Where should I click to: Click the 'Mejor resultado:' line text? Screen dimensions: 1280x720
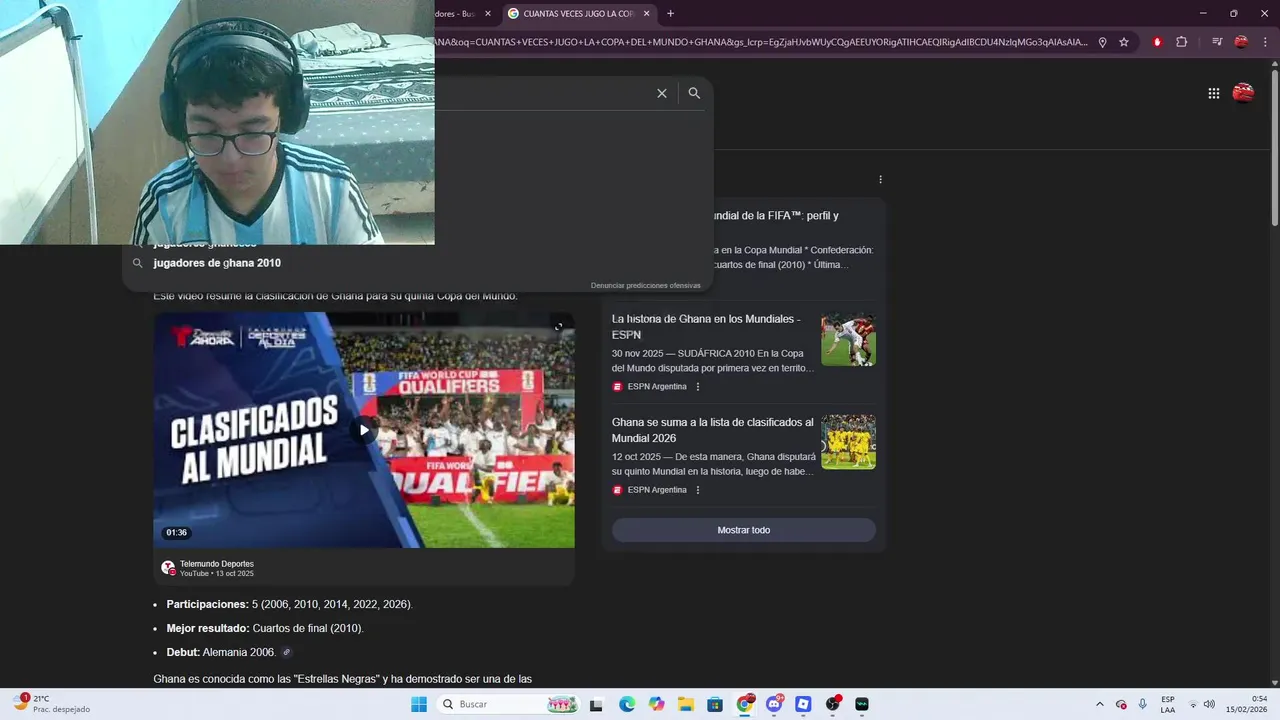(x=265, y=628)
